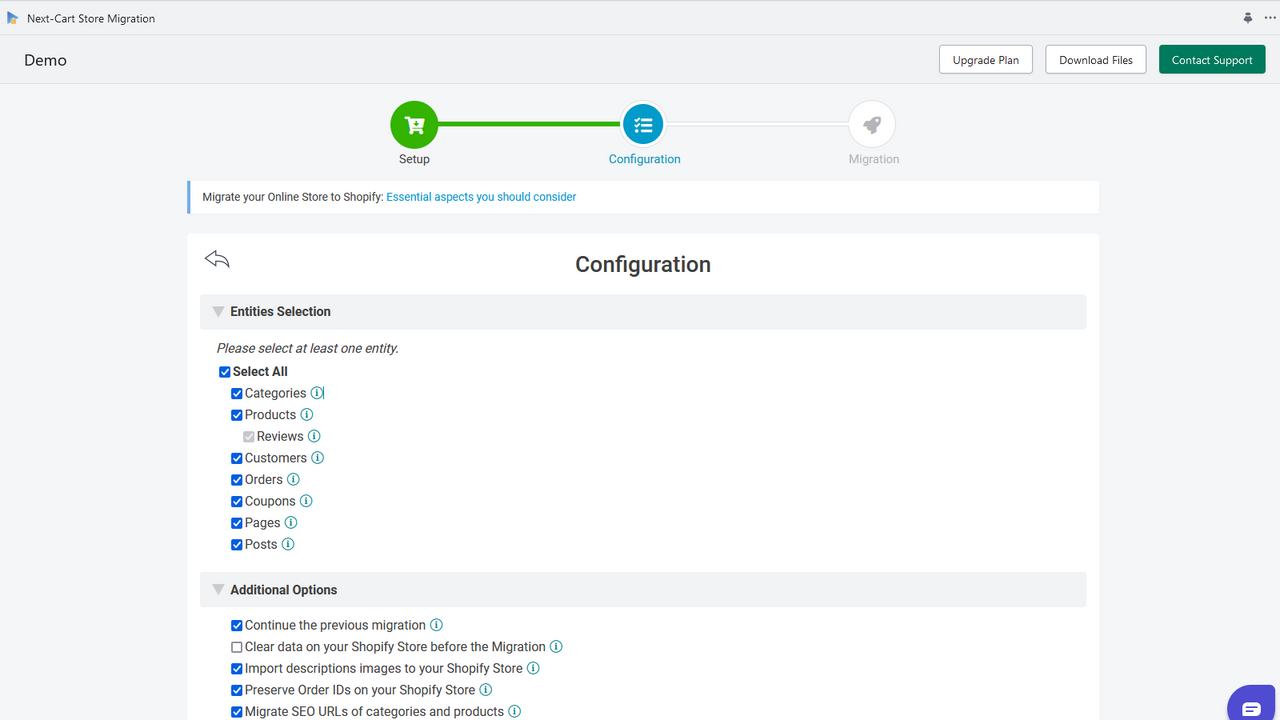Select the Configuration checklist step icon
This screenshot has height=720, width=1280.
coord(643,124)
